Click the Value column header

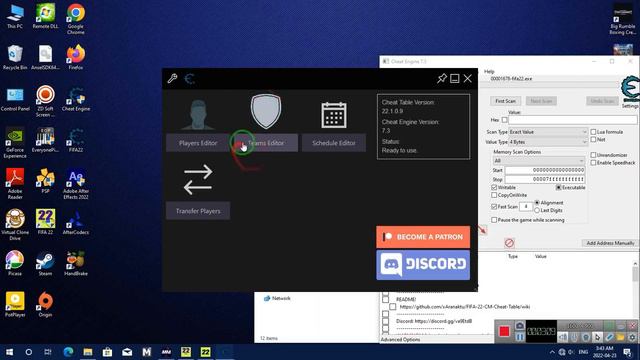click(x=540, y=256)
